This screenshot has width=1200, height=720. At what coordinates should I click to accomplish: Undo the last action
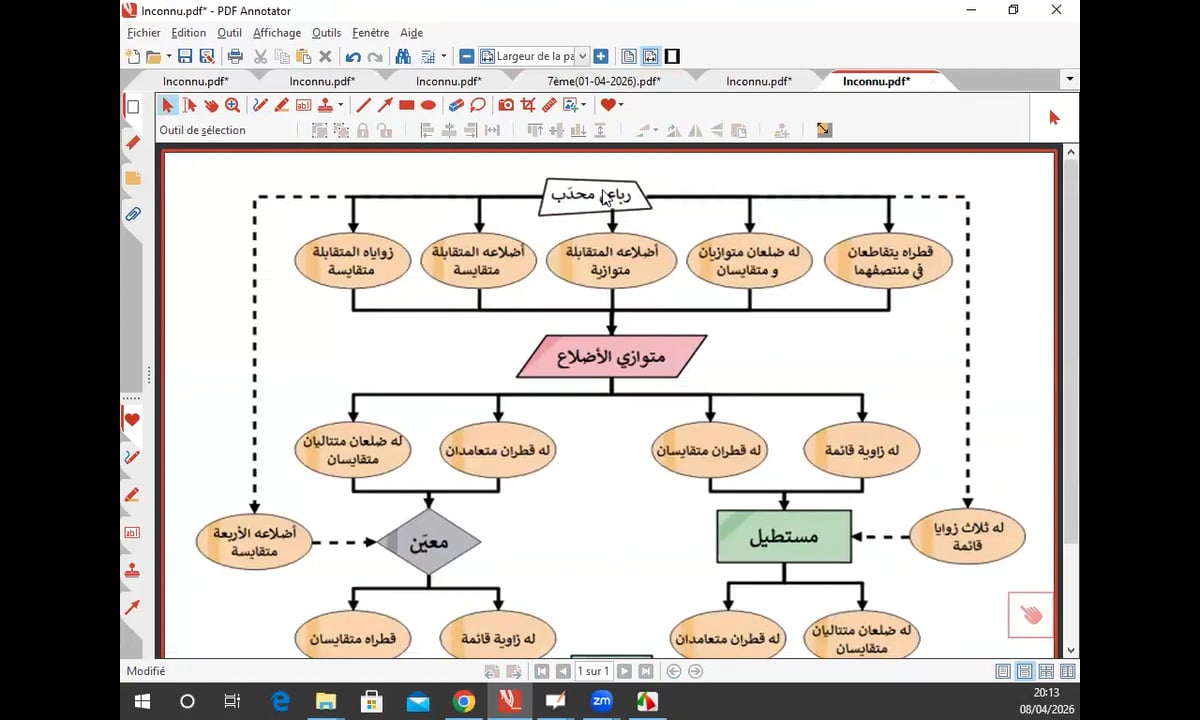tap(353, 57)
